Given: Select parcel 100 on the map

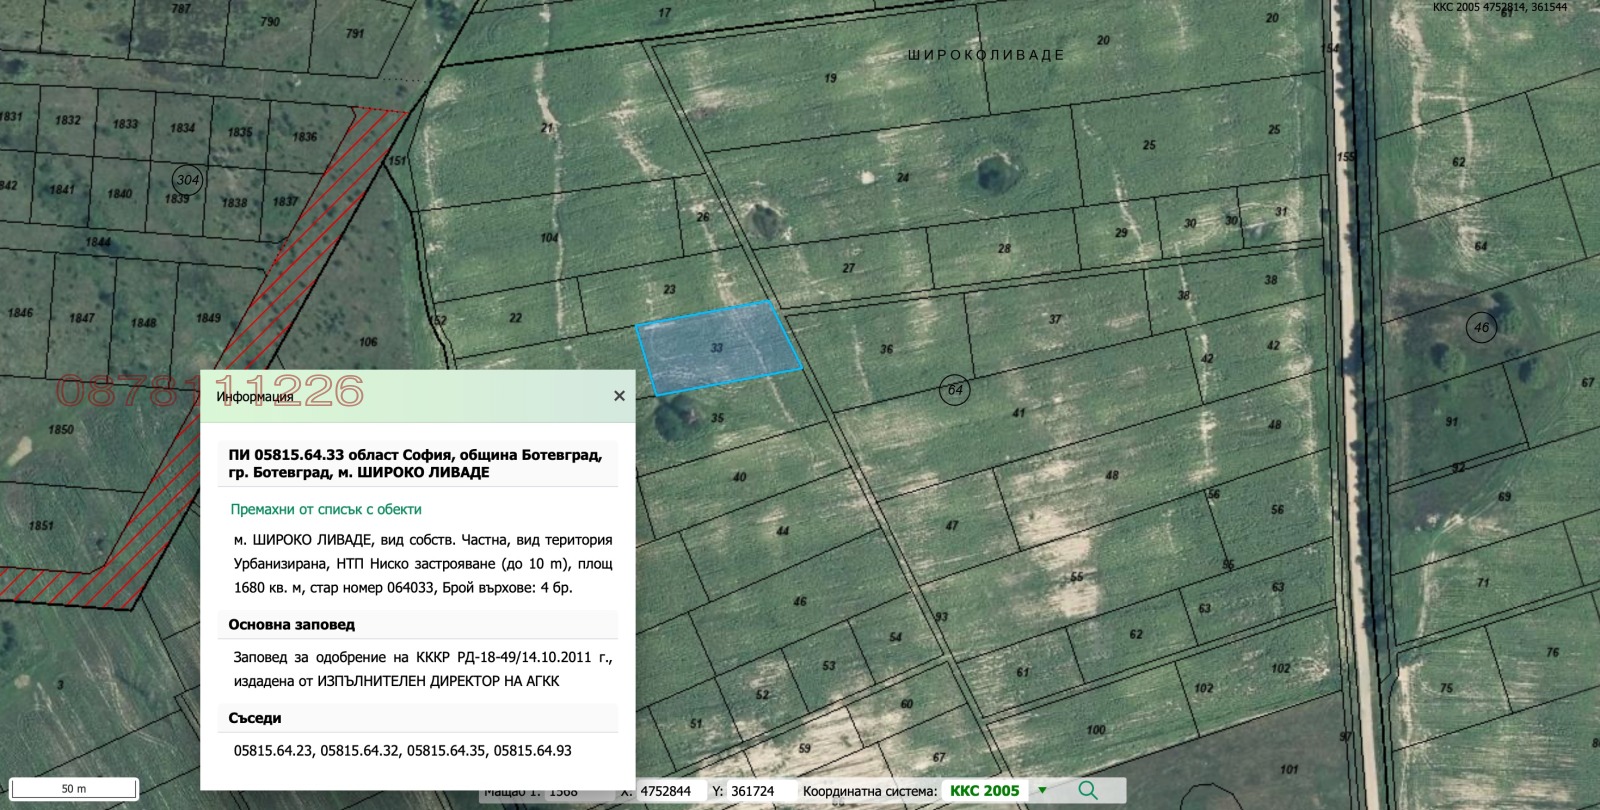Looking at the screenshot, I should (x=1096, y=729).
